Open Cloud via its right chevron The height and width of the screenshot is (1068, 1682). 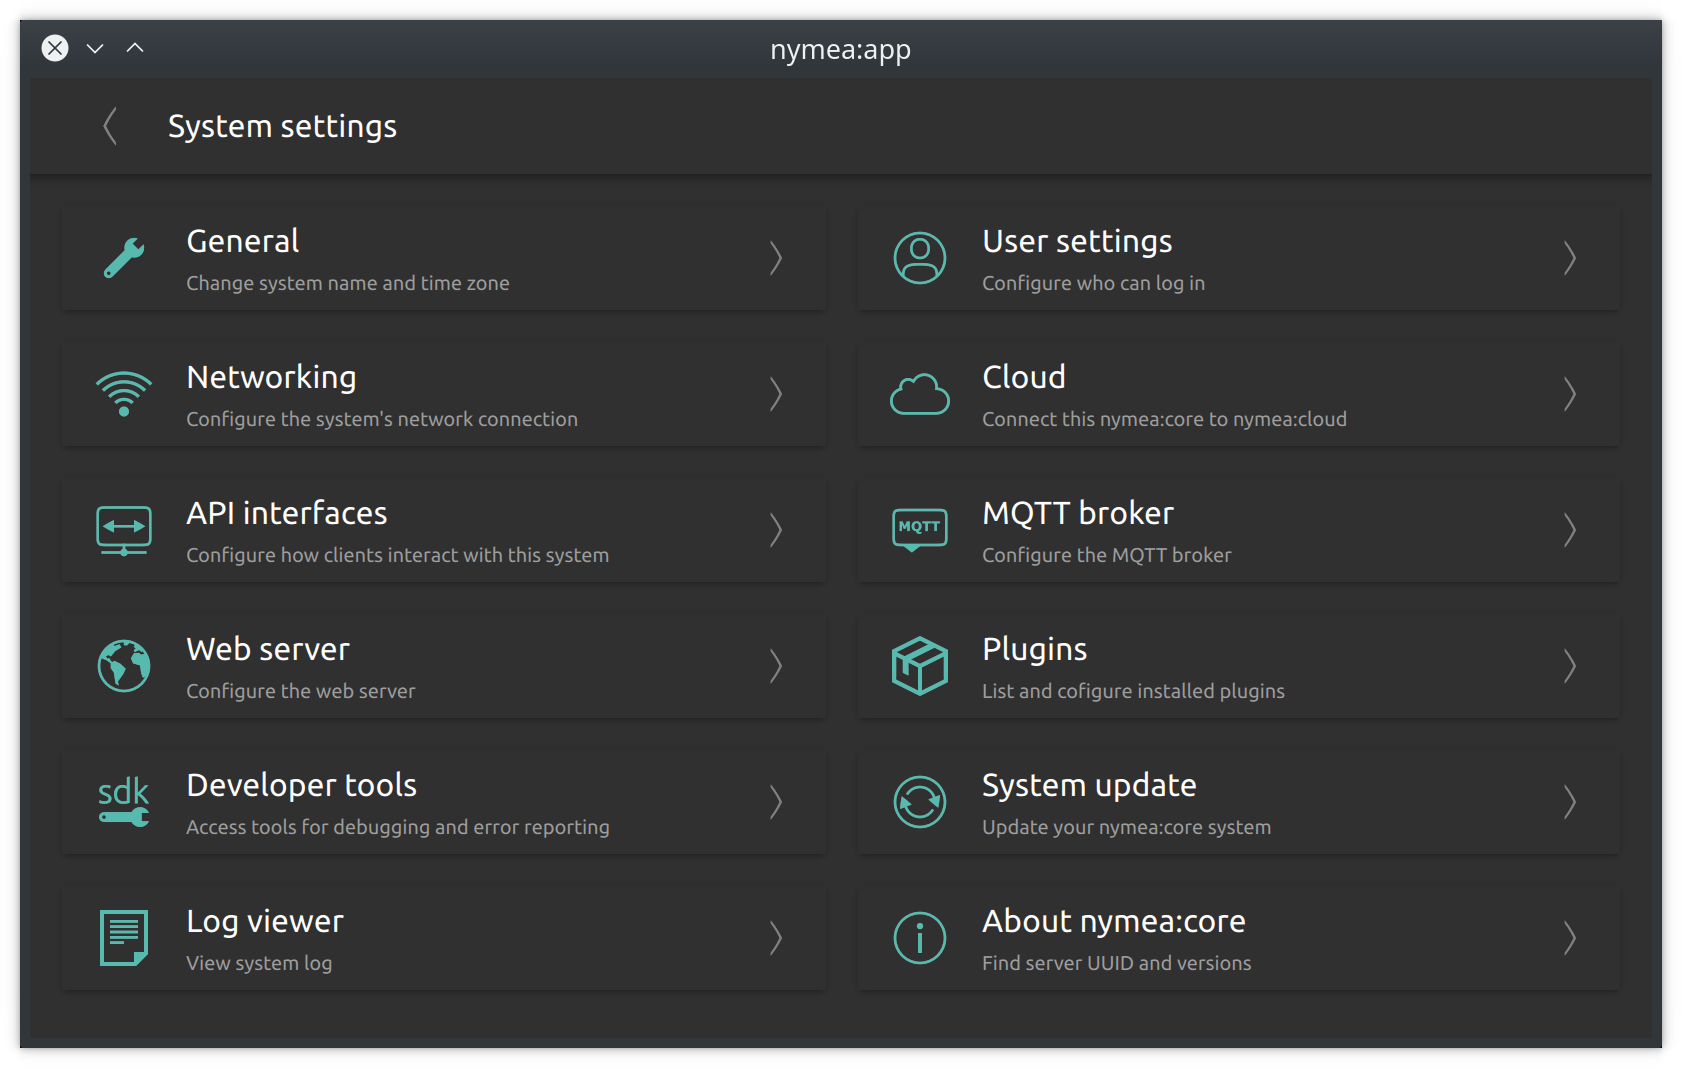(1570, 394)
